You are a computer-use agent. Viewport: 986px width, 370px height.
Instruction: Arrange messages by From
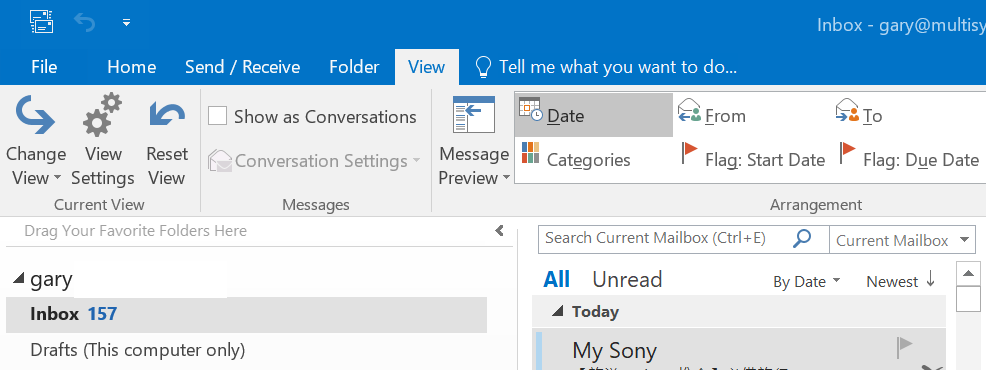[712, 115]
